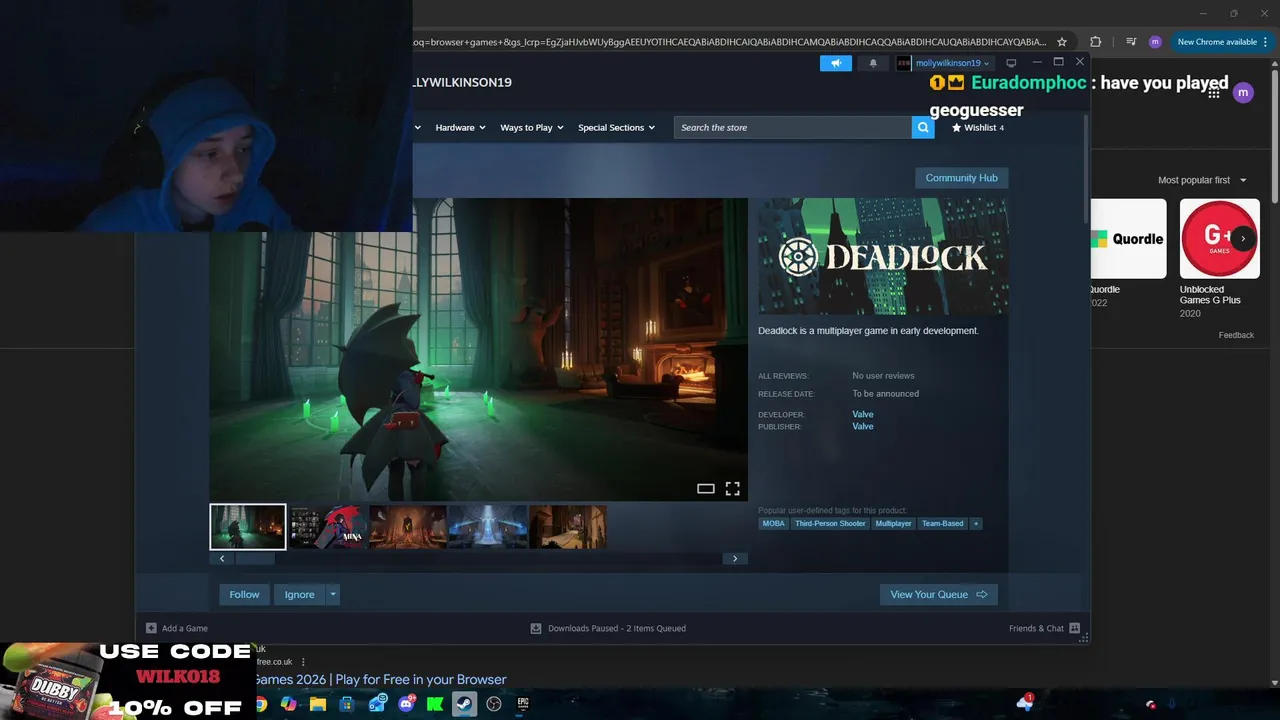This screenshot has height=720, width=1280.
Task: Expand the Ways to Play menu
Action: click(x=532, y=128)
